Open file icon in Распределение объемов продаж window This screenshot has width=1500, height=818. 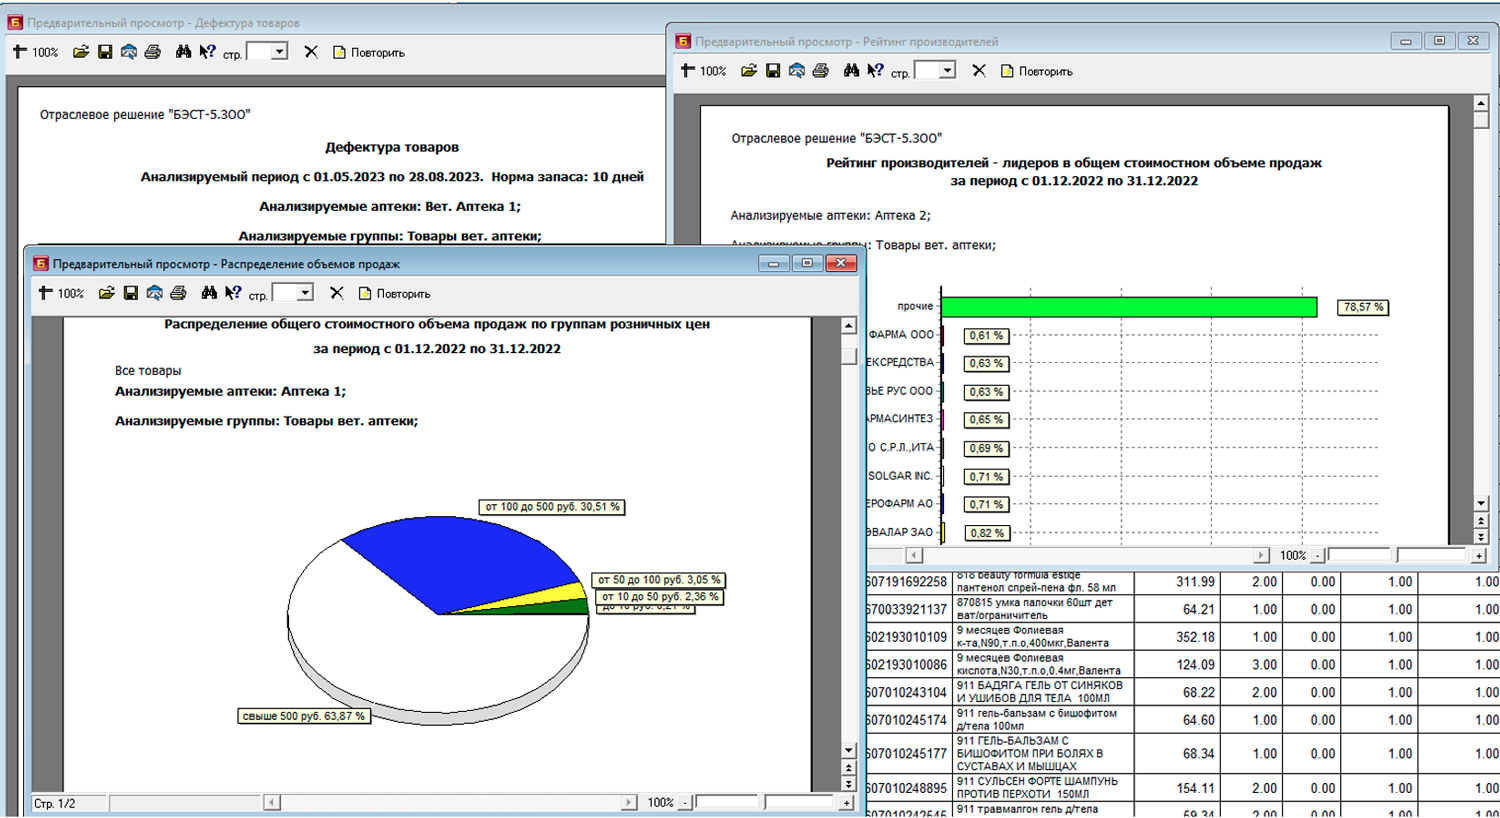click(107, 293)
